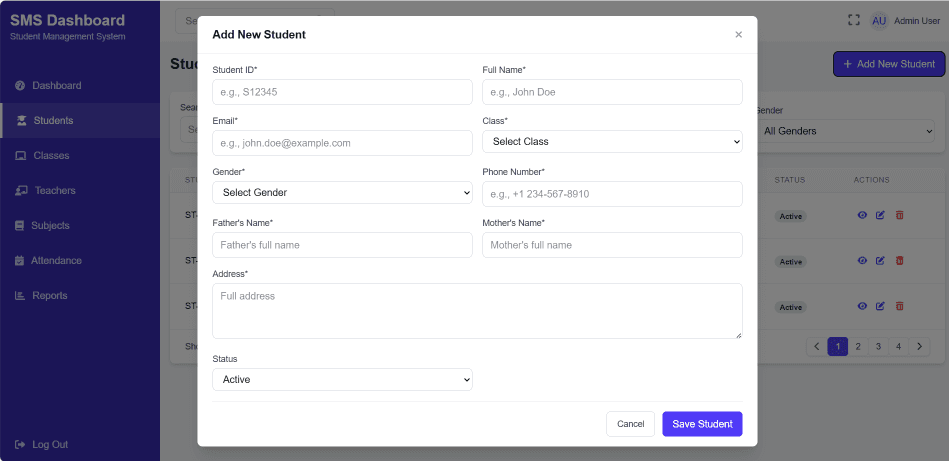
Task: Go to page 1 in pagination
Action: 838,347
